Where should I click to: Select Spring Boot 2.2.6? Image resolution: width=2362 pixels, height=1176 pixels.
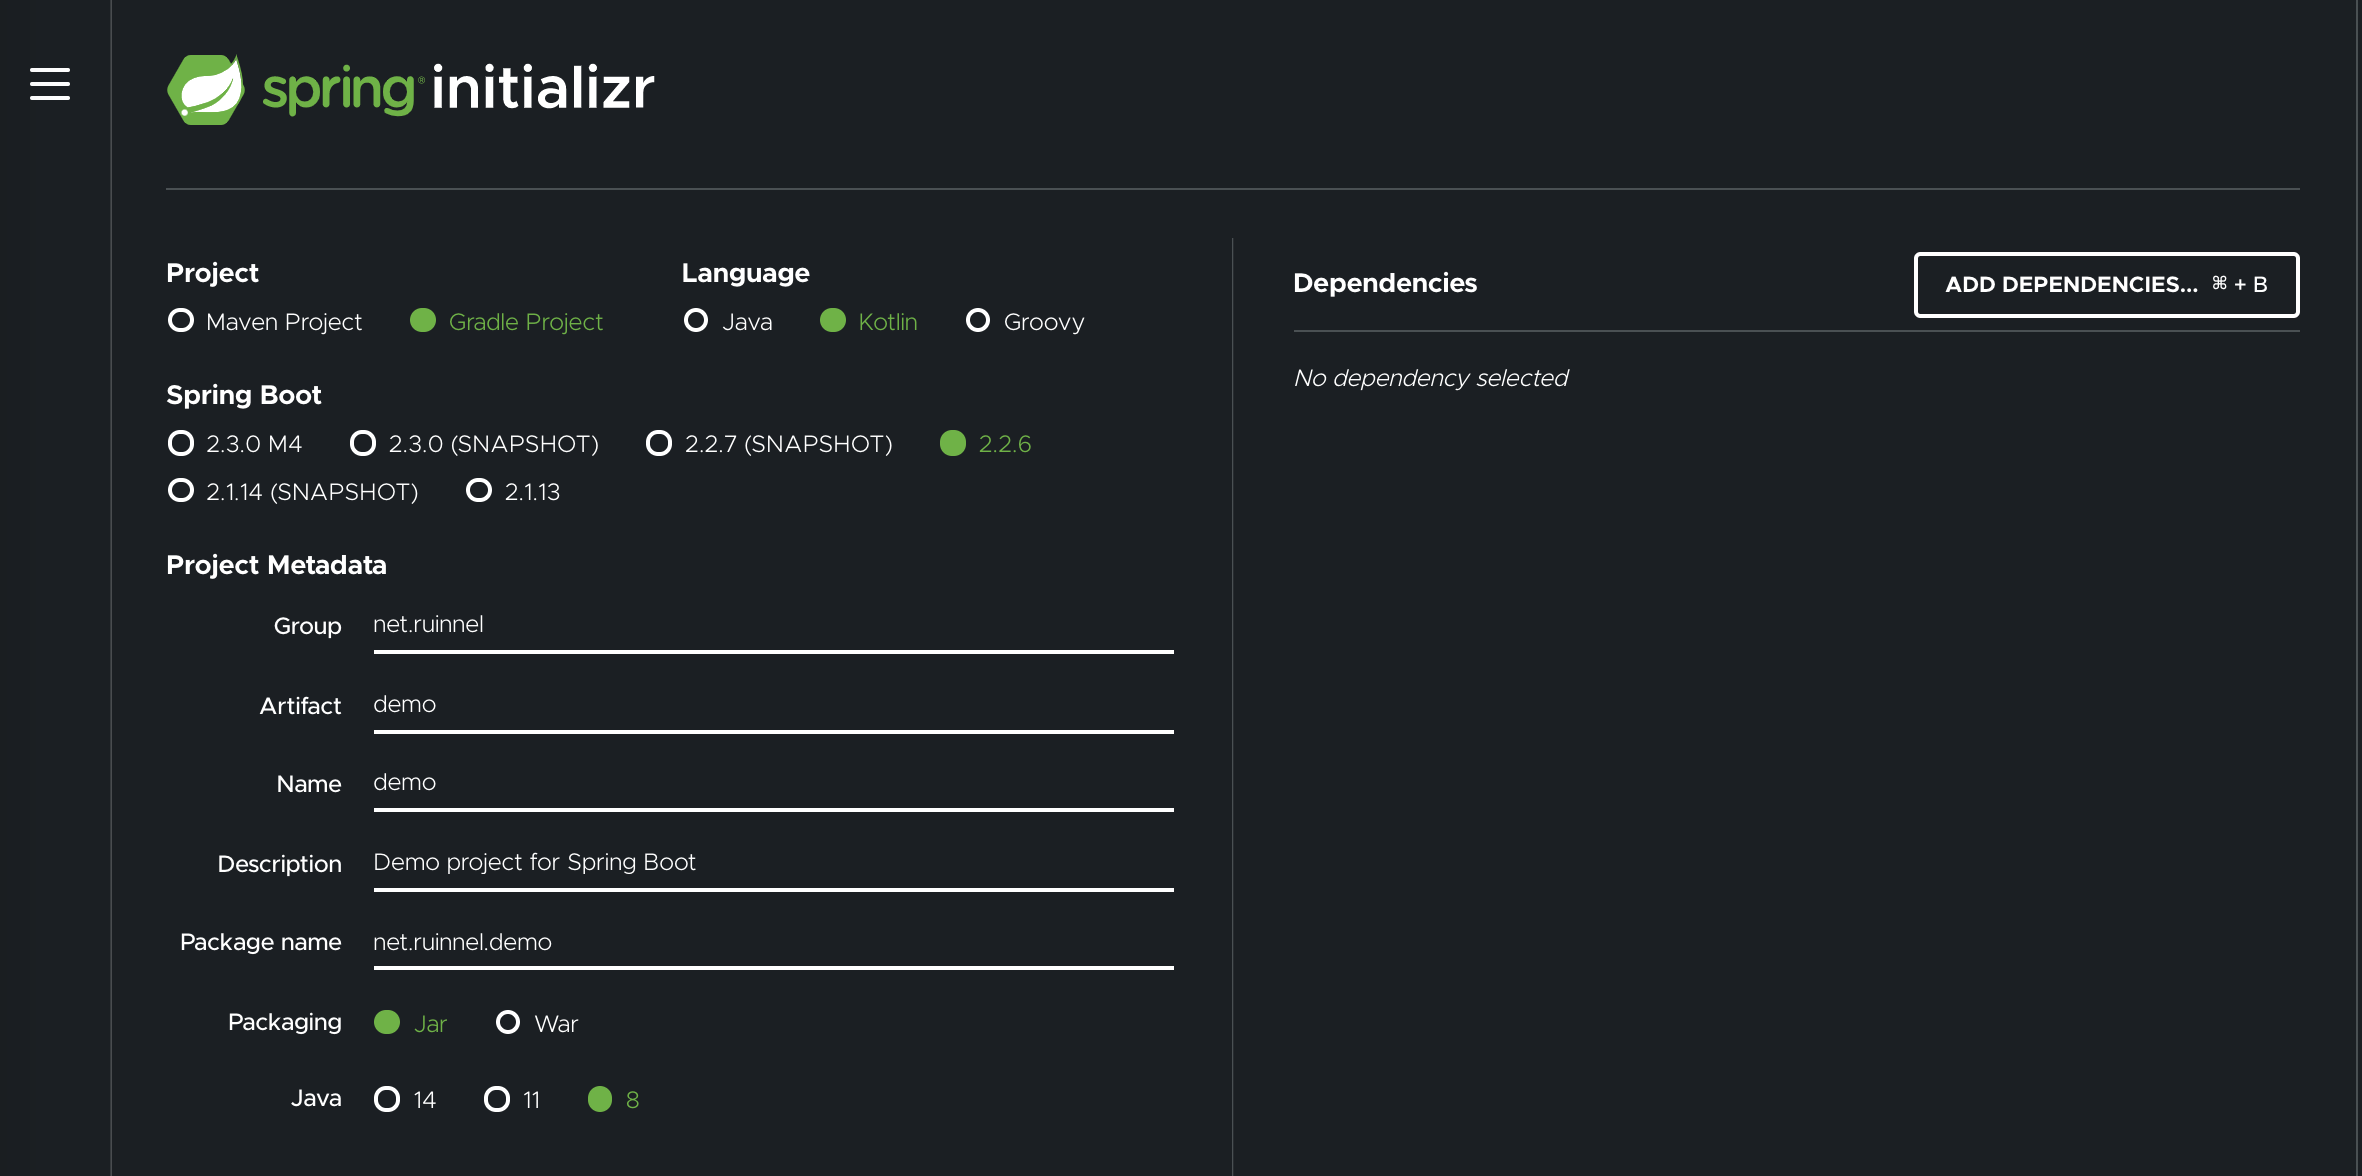[986, 443]
